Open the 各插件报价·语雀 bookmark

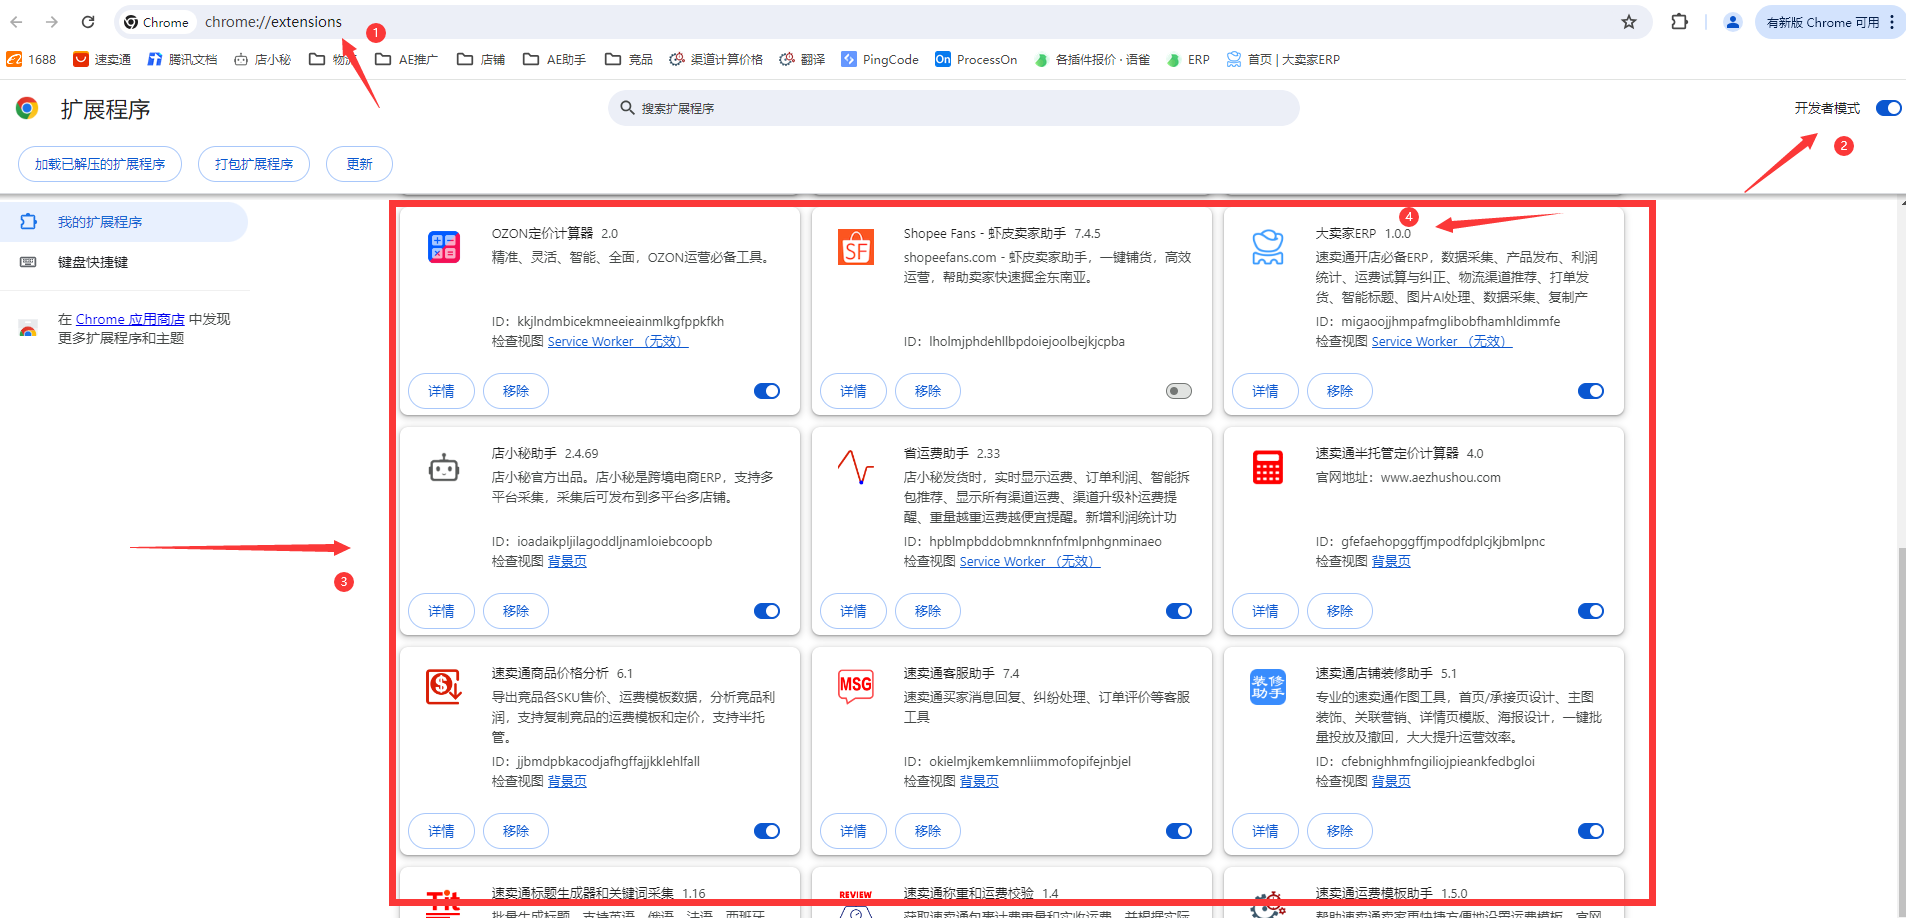pos(1092,60)
